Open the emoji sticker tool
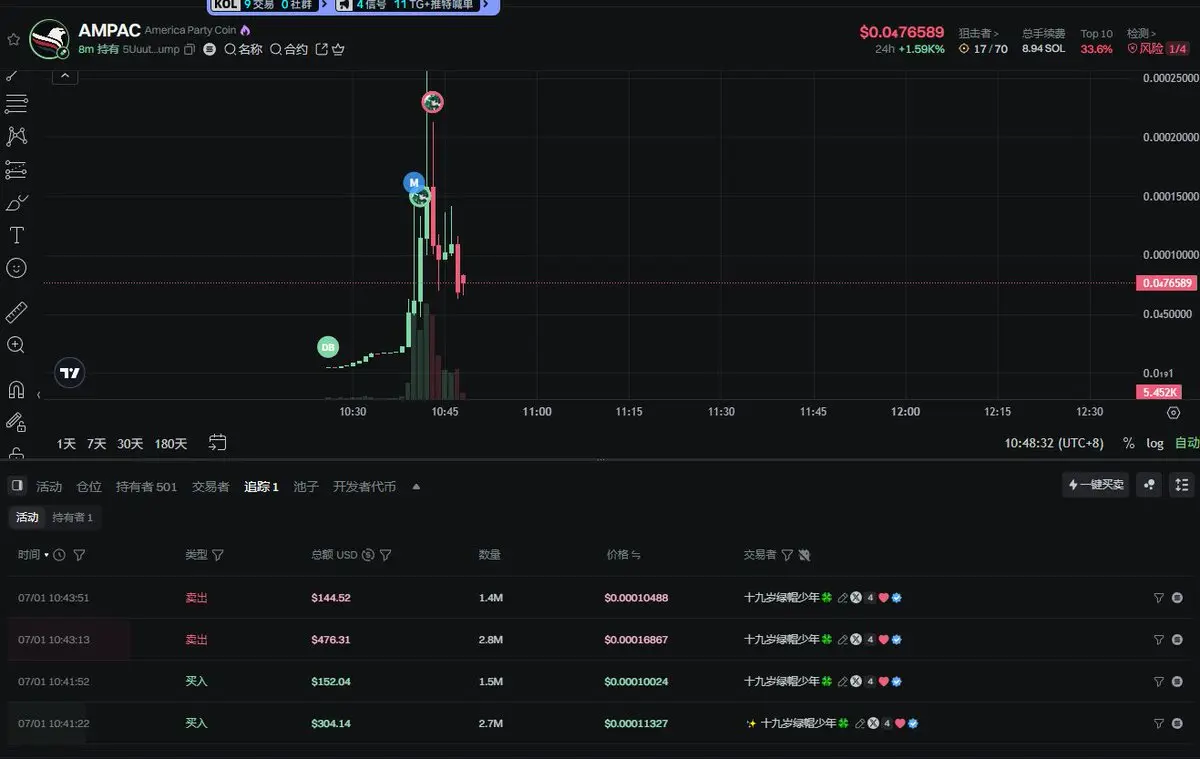 16,268
